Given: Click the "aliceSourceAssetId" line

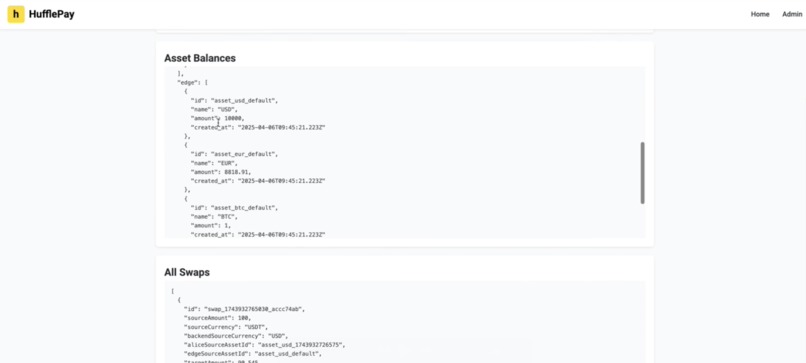Looking at the screenshot, I should tap(264, 345).
